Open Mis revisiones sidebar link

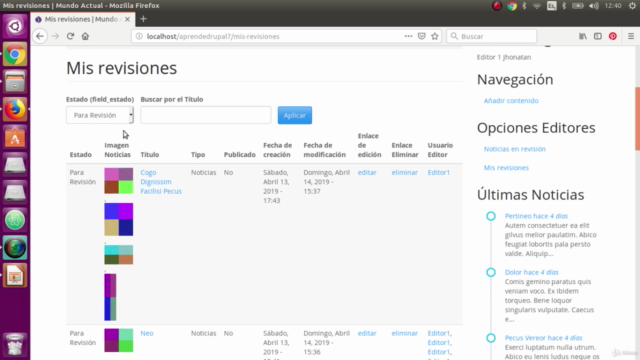click(506, 168)
